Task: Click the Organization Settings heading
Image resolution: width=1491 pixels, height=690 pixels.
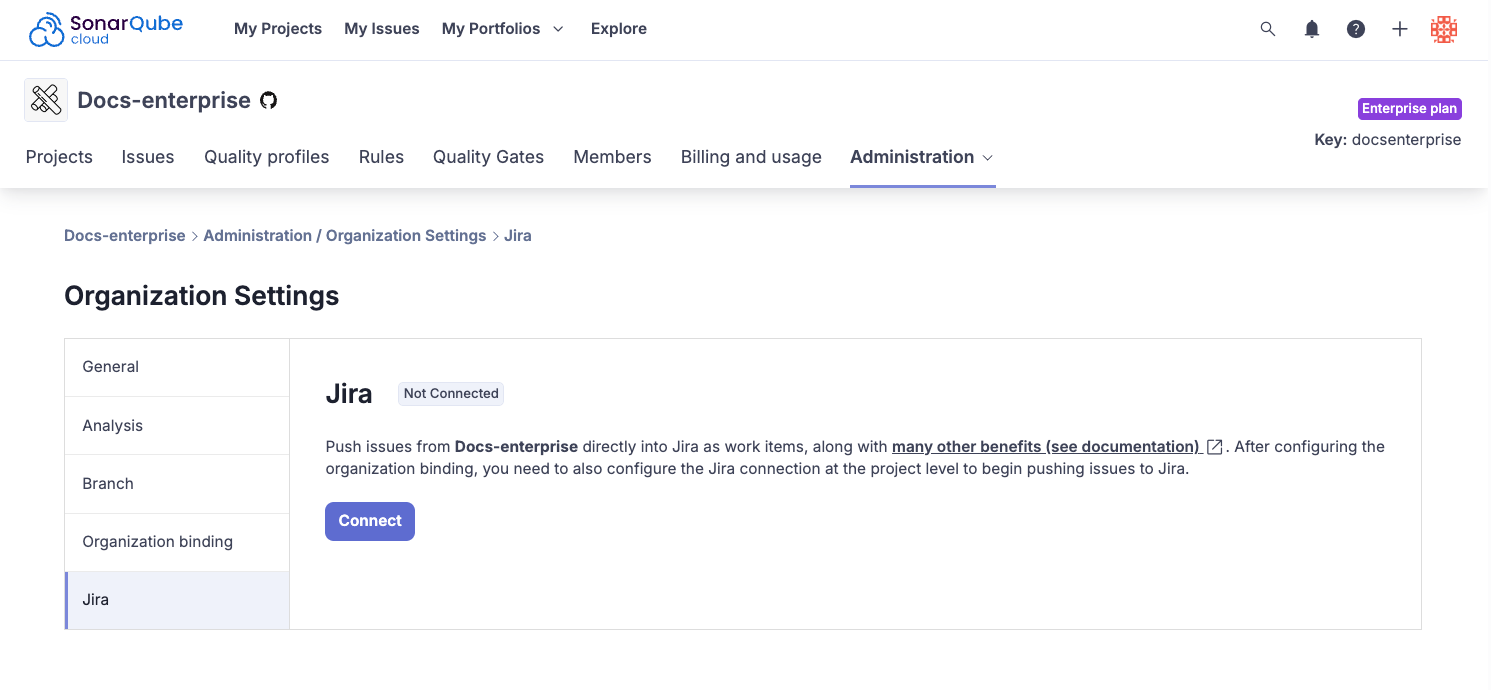Action: [x=202, y=296]
